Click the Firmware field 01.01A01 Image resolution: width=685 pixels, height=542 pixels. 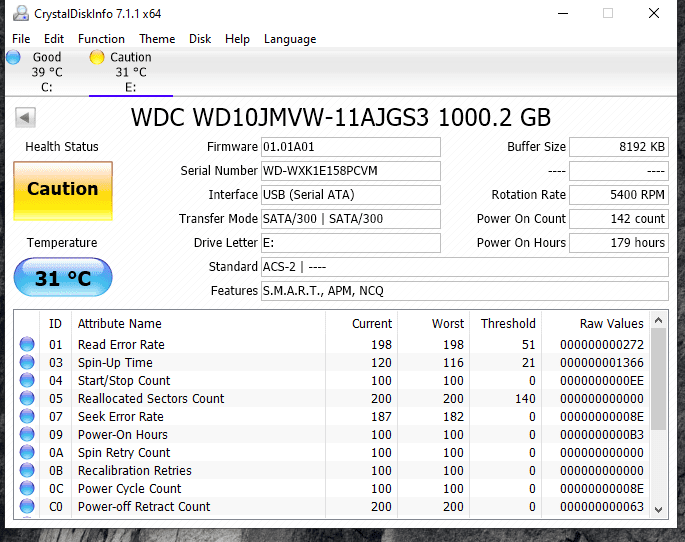[x=351, y=147]
